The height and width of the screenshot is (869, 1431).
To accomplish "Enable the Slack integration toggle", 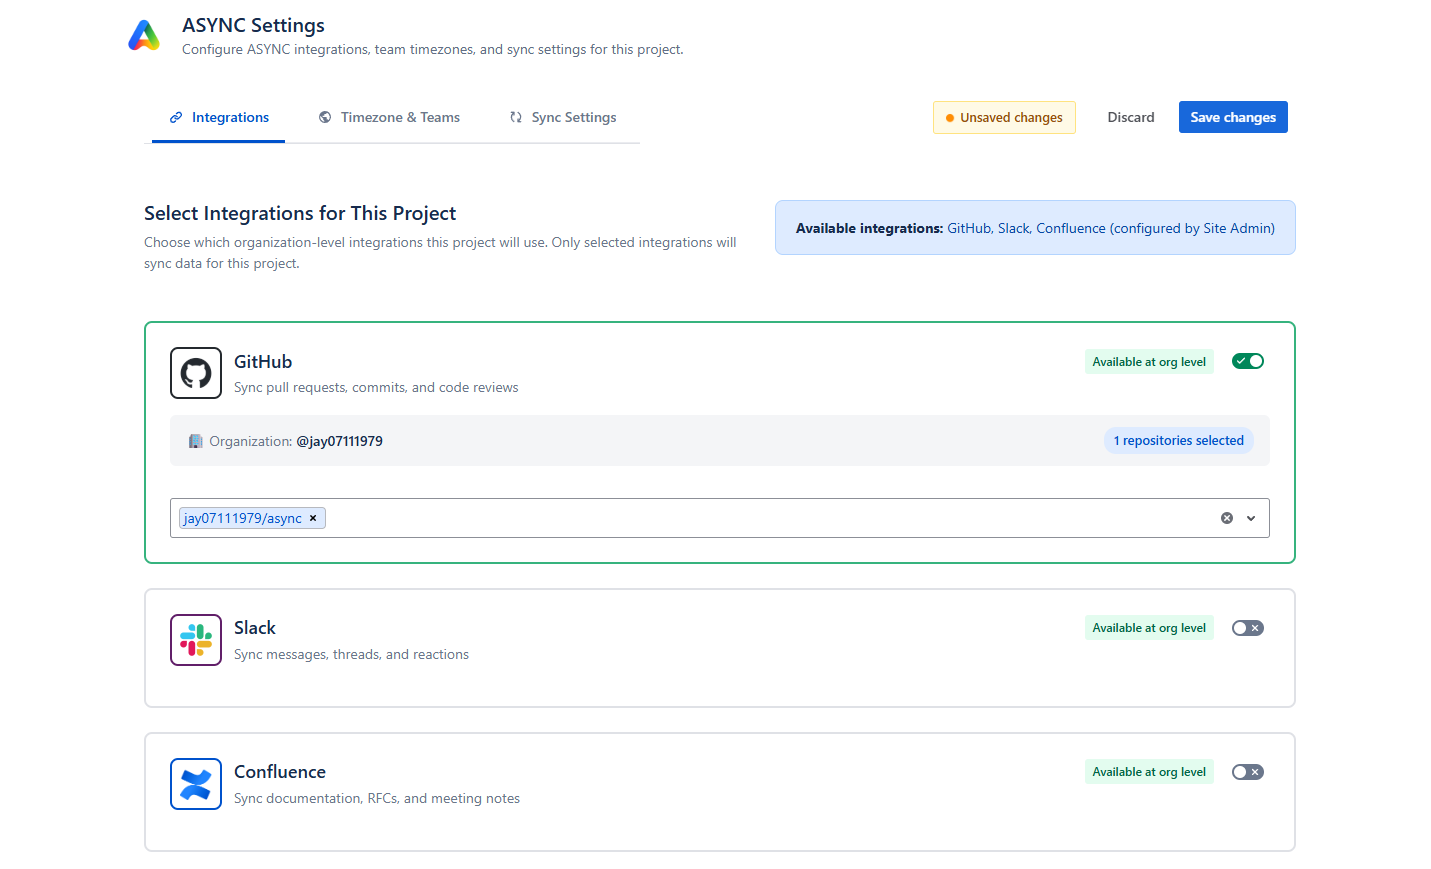I will coord(1247,627).
